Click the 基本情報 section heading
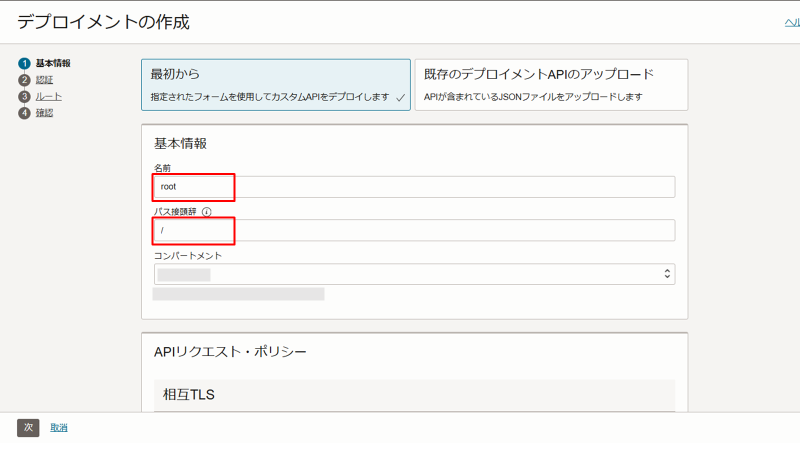Screen dimensions: 800x450 pos(181,143)
